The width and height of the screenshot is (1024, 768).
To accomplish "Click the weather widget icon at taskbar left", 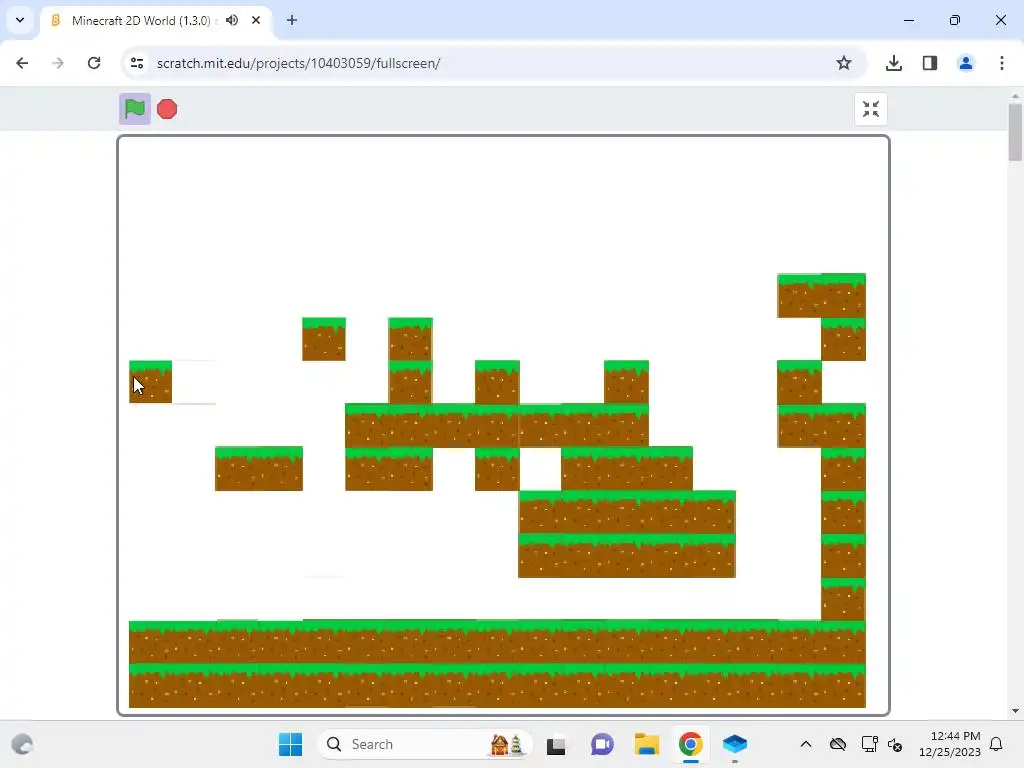I will click(x=22, y=744).
